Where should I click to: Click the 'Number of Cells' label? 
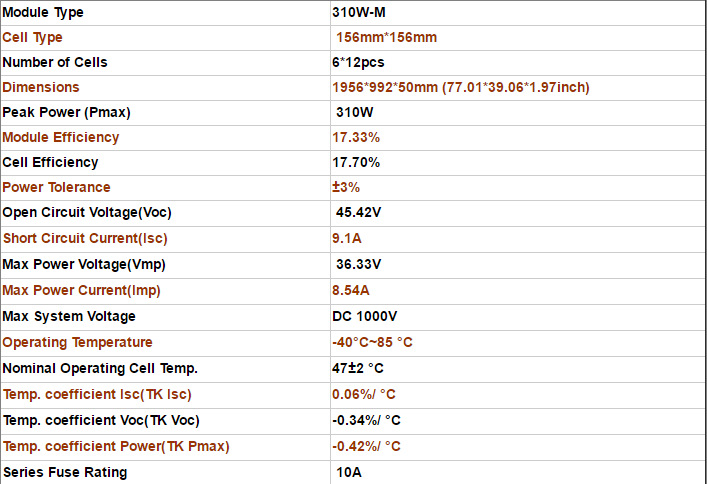(x=55, y=62)
